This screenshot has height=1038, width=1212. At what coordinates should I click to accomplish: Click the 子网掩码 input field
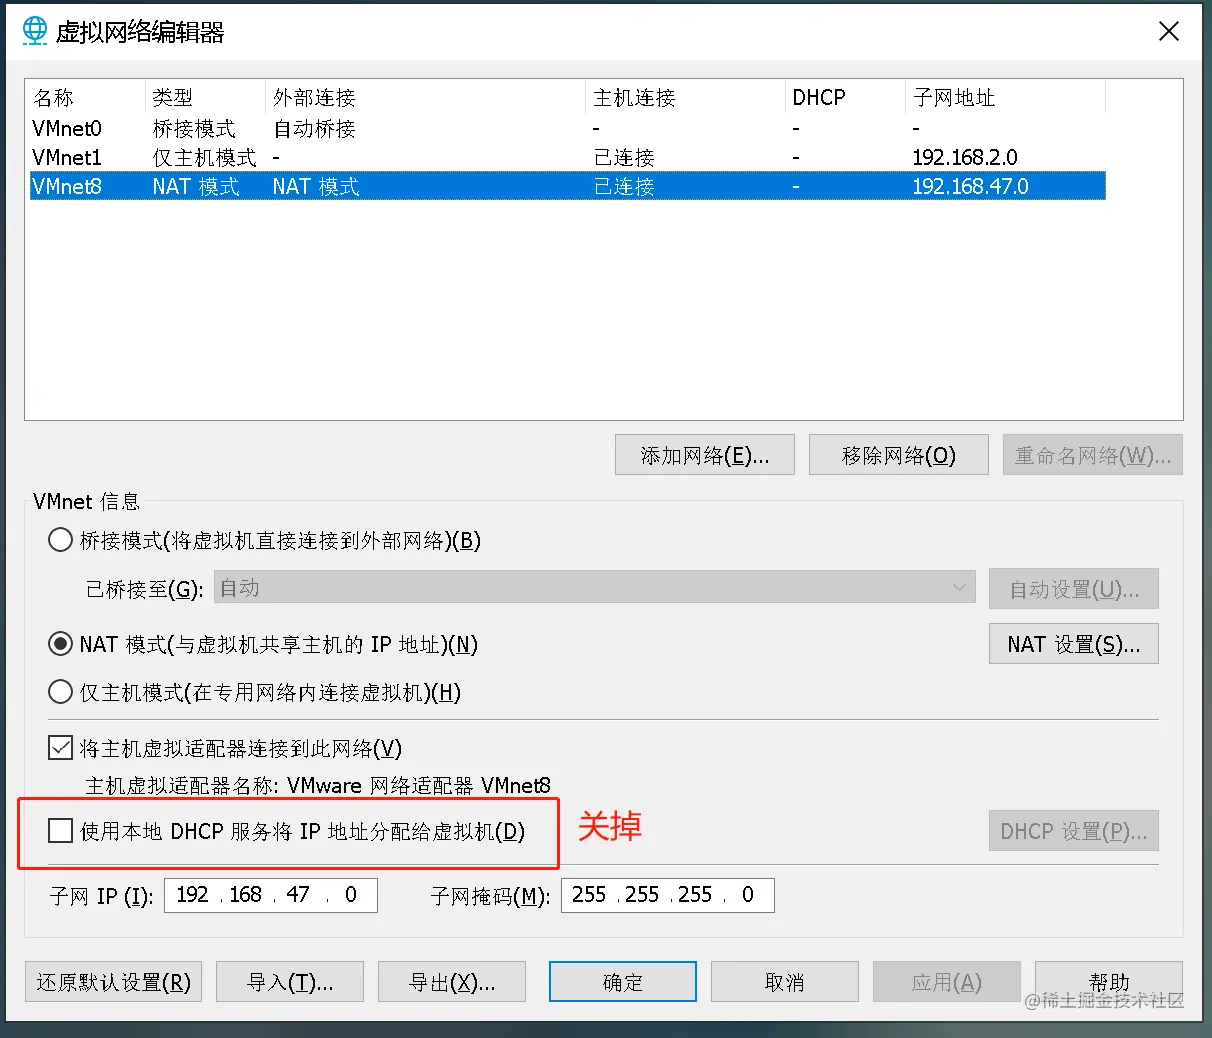668,895
